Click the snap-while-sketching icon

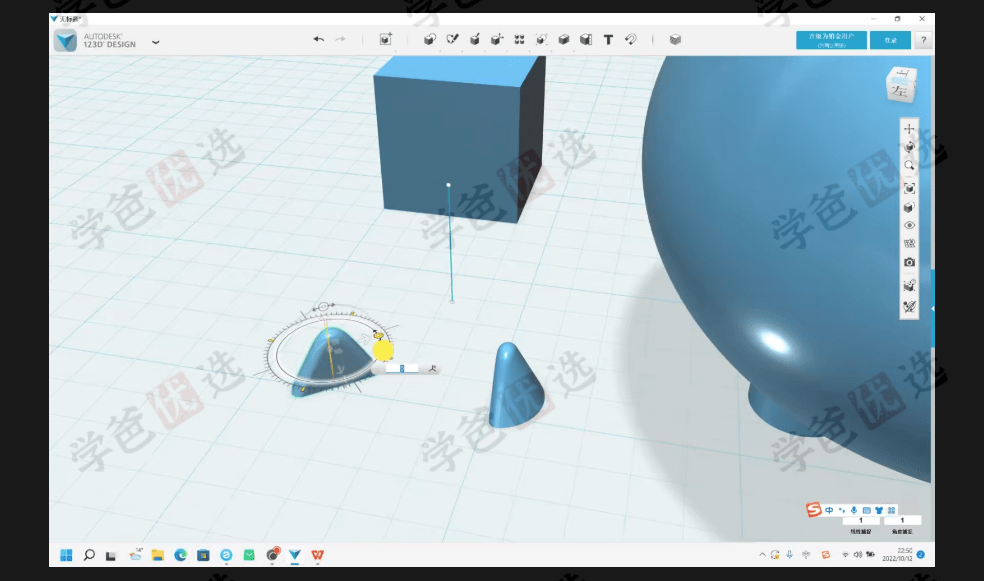pyautogui.click(x=909, y=285)
